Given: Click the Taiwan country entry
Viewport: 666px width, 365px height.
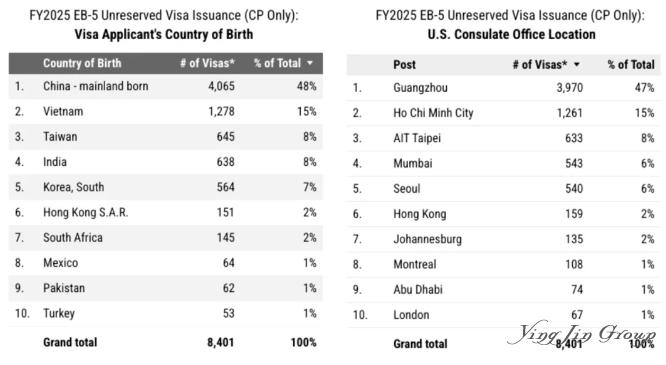Looking at the screenshot, I should click(60, 137).
